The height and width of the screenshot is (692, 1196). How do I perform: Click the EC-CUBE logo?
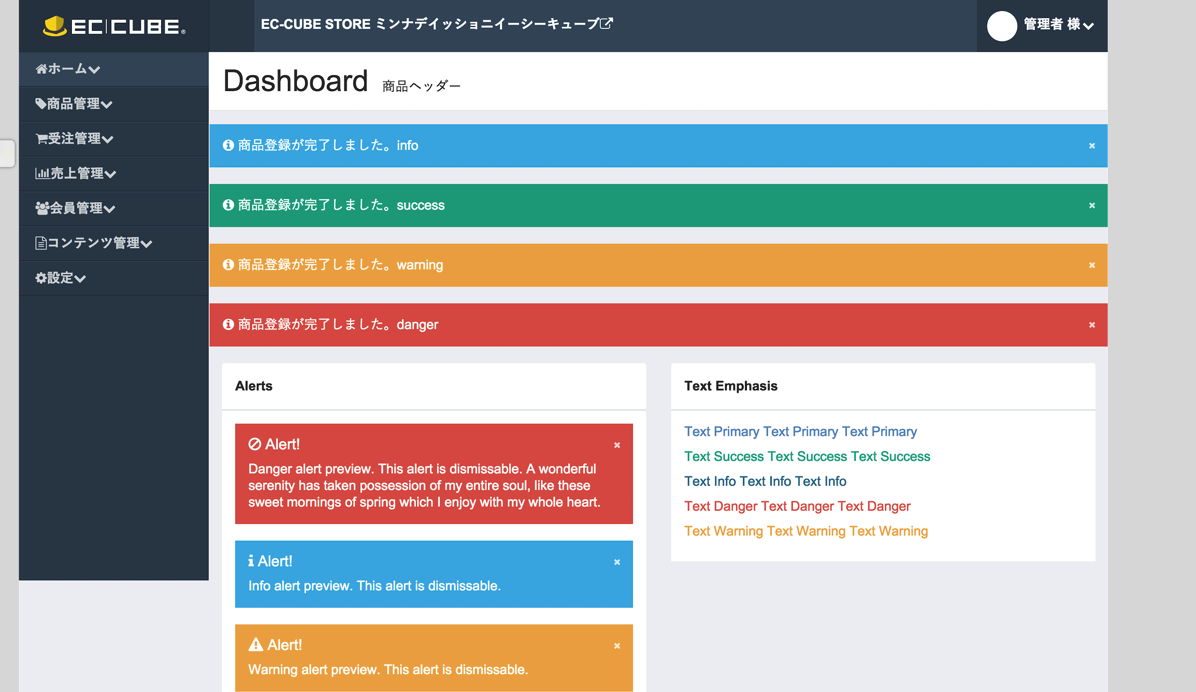[114, 27]
